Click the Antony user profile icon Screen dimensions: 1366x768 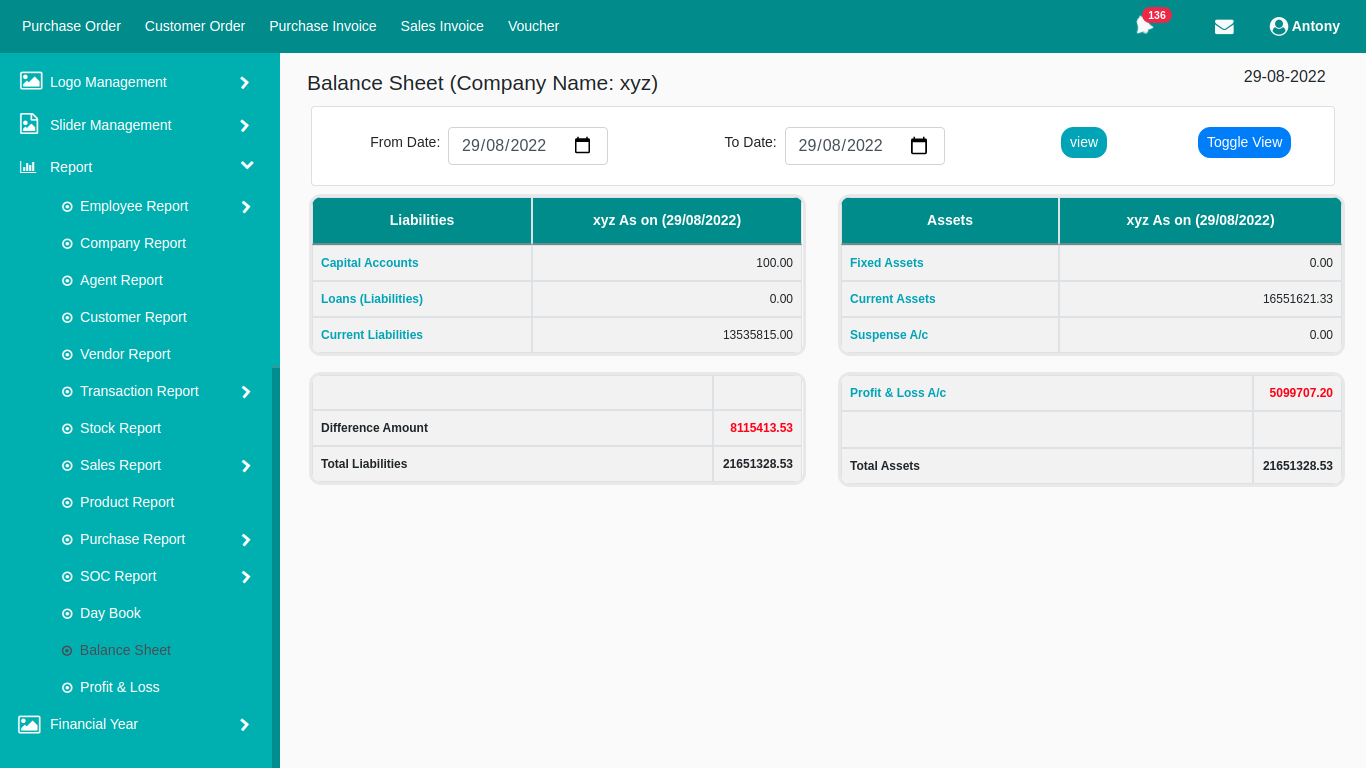click(x=1278, y=27)
